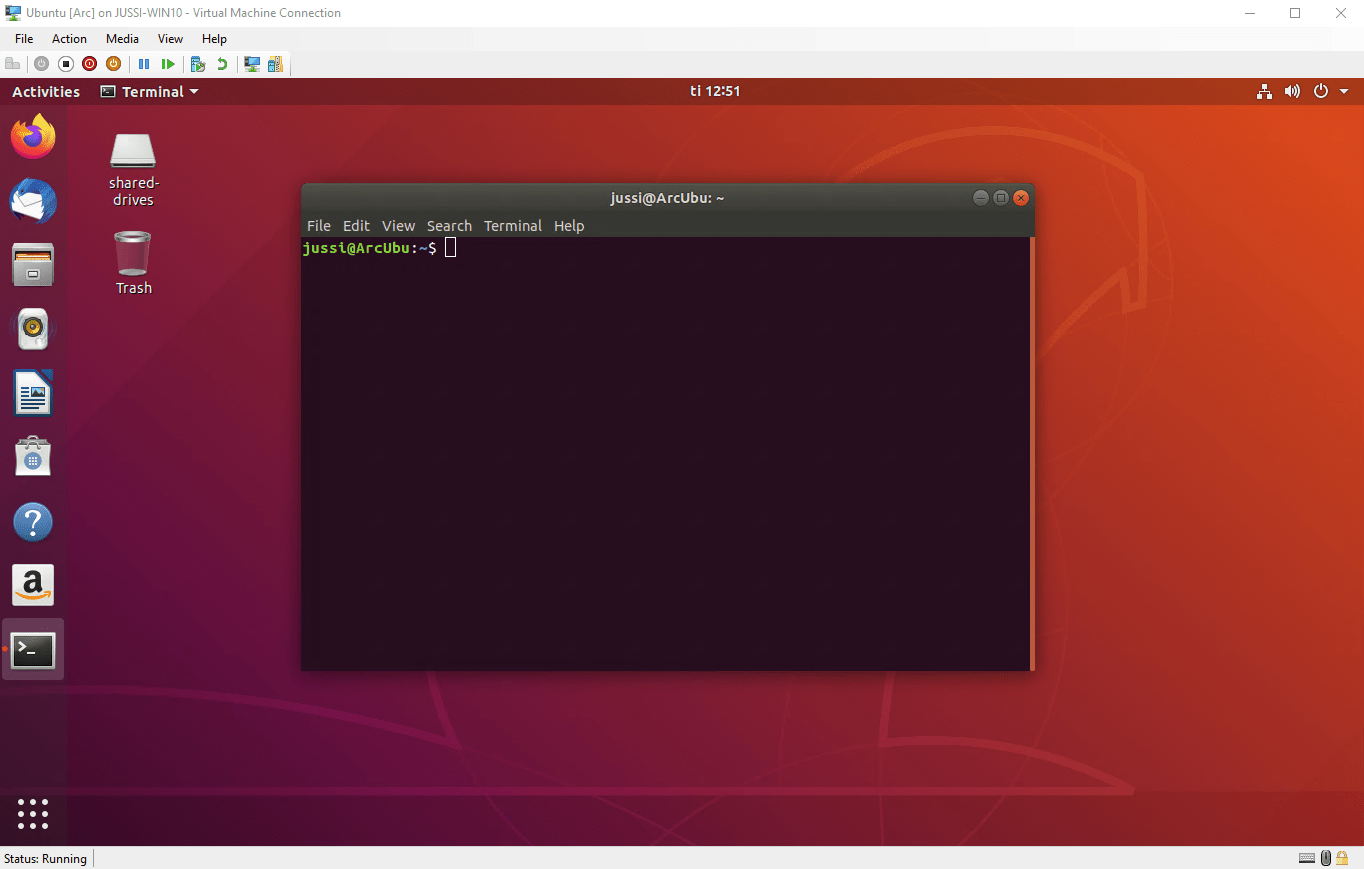Click the terminal's orange vertical scrollbar
This screenshot has height=869, width=1364.
1032,453
